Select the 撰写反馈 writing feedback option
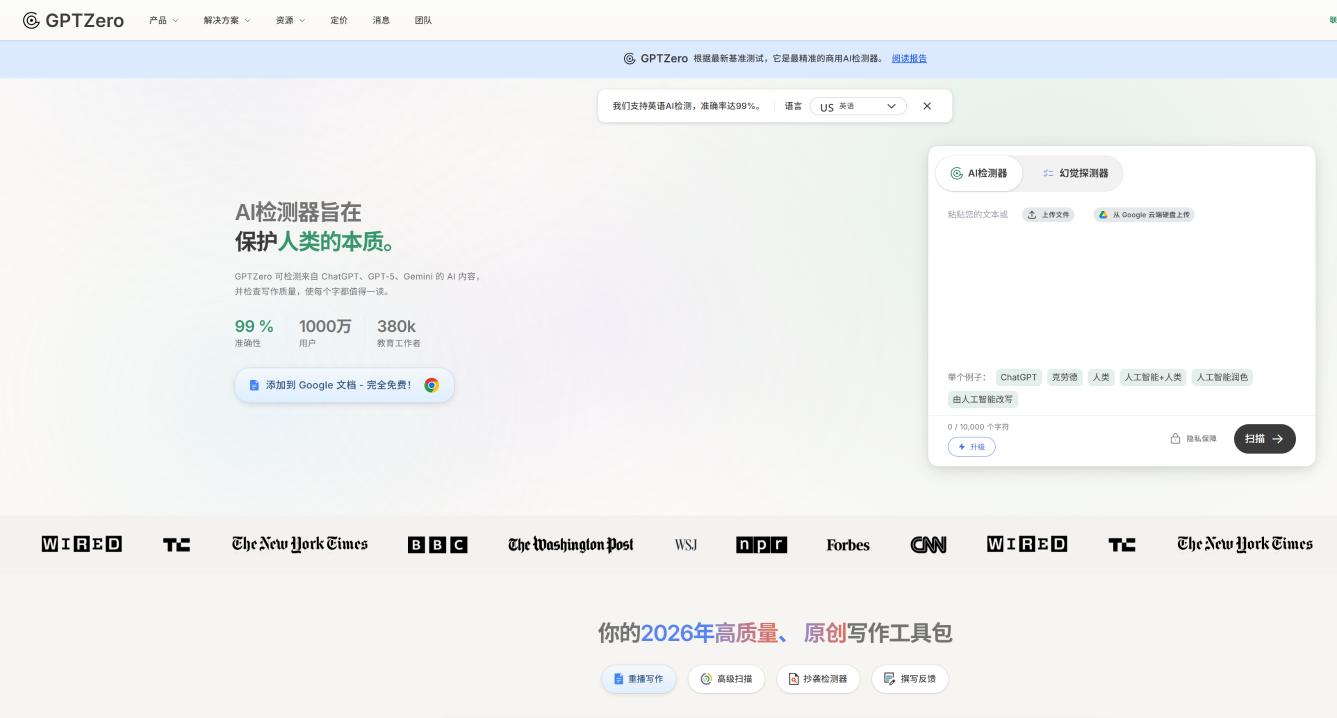 click(910, 679)
